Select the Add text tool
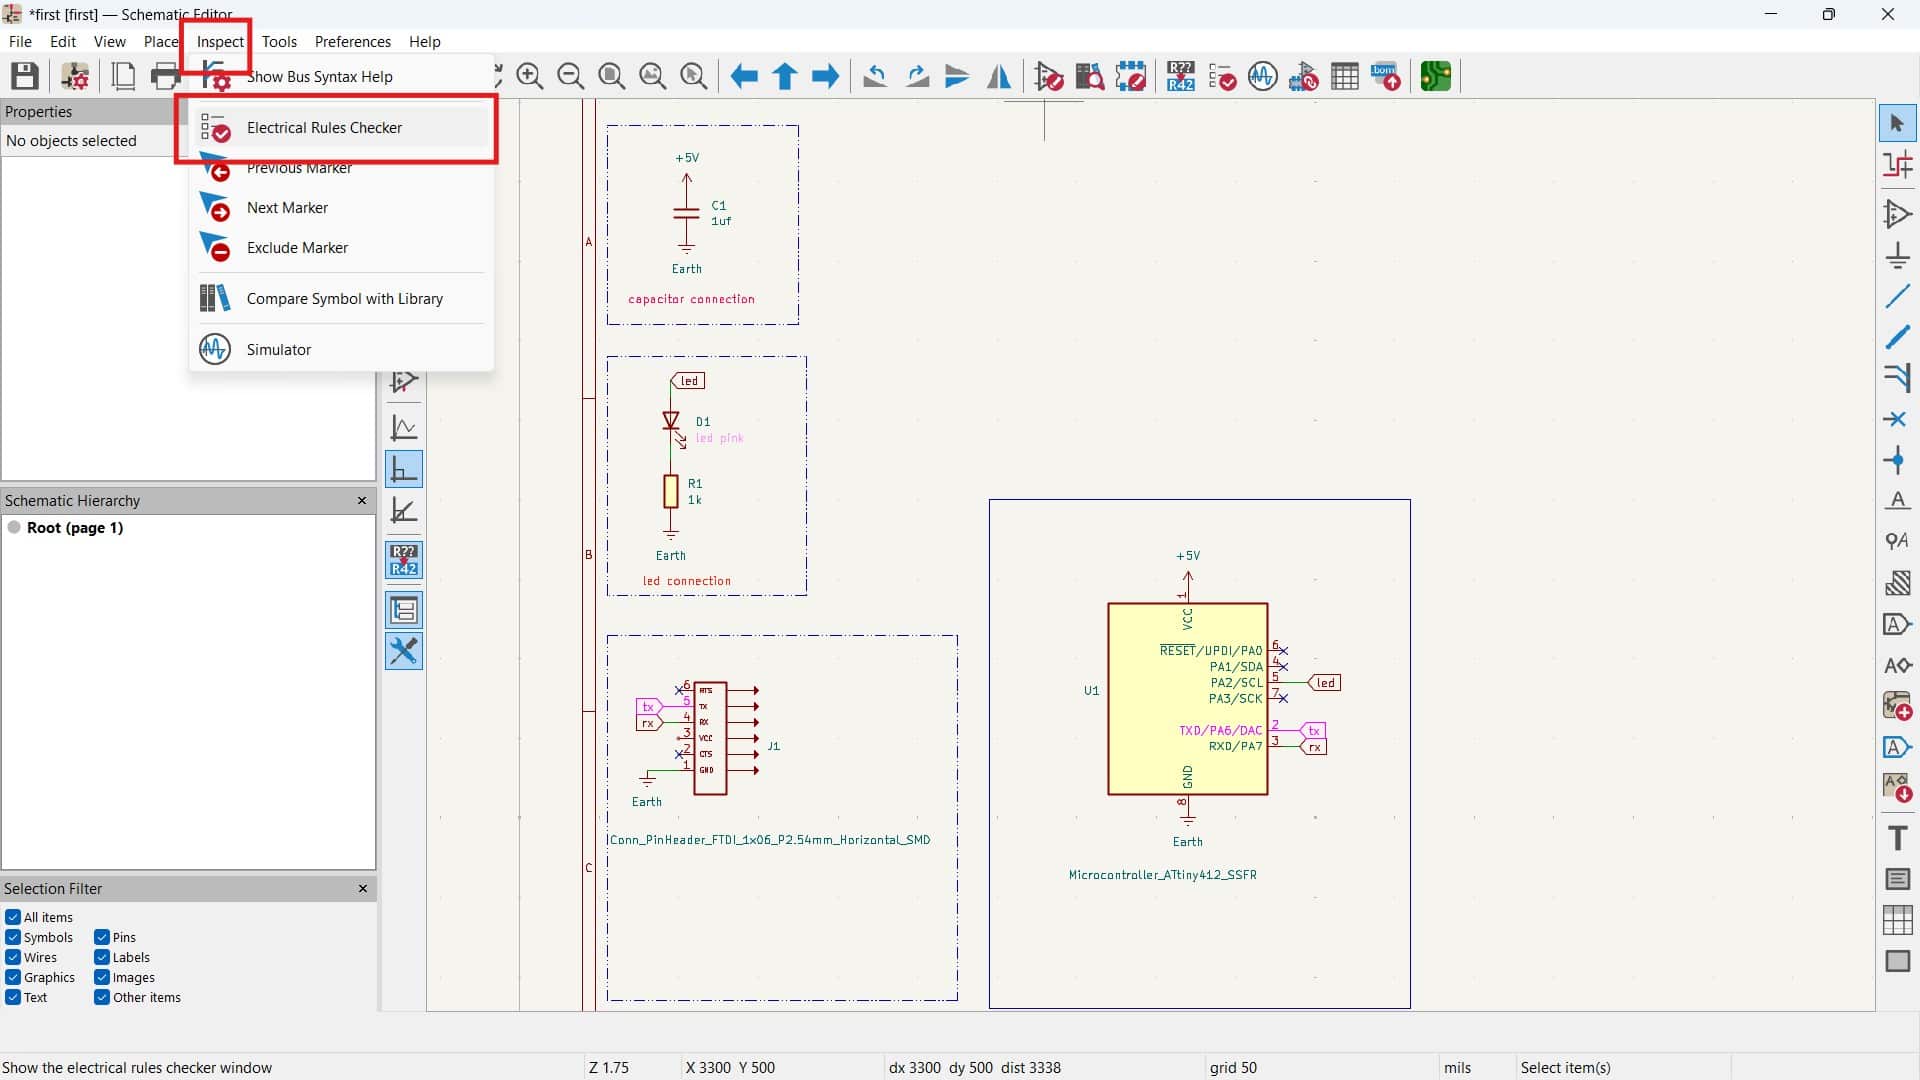 (1897, 838)
